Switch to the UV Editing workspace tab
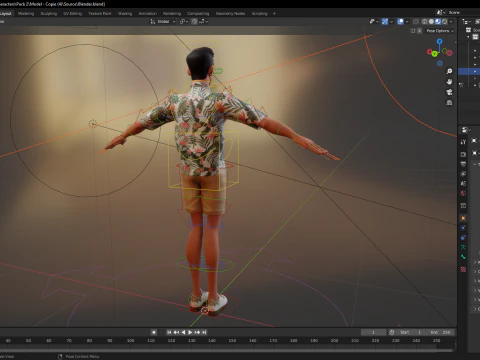 [73, 14]
